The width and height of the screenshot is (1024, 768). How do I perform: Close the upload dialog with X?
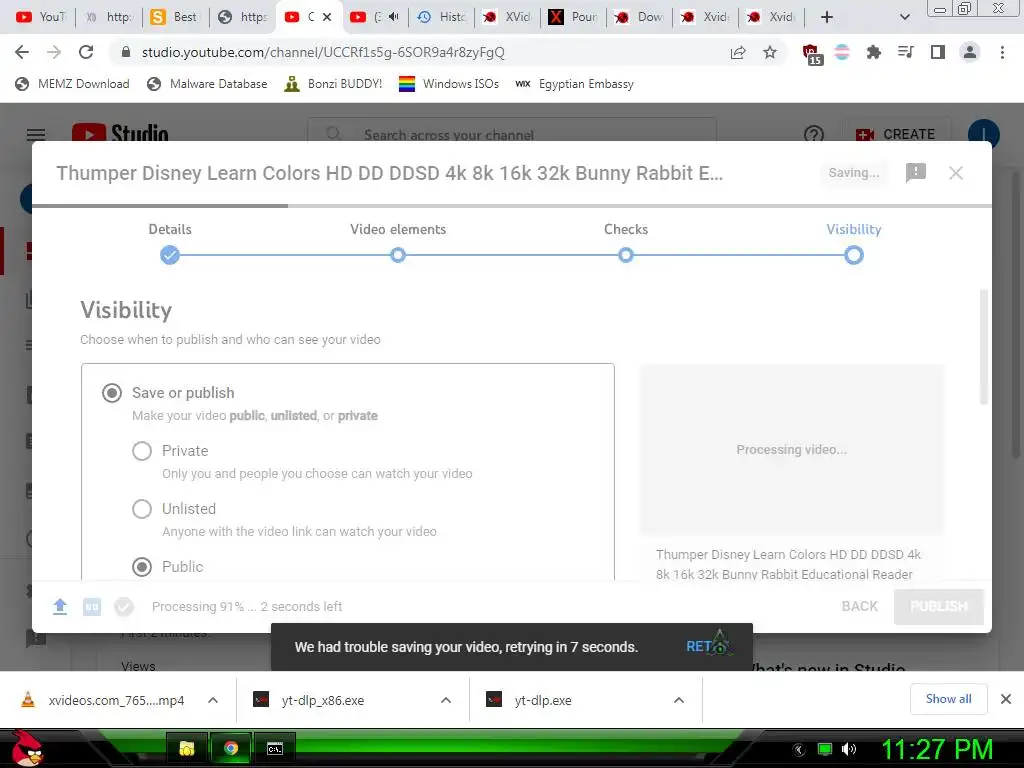(955, 173)
